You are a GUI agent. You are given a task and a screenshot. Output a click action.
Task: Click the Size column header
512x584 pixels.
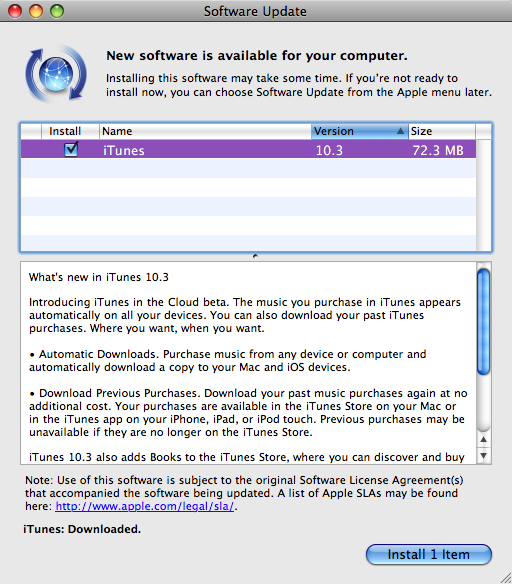point(442,131)
